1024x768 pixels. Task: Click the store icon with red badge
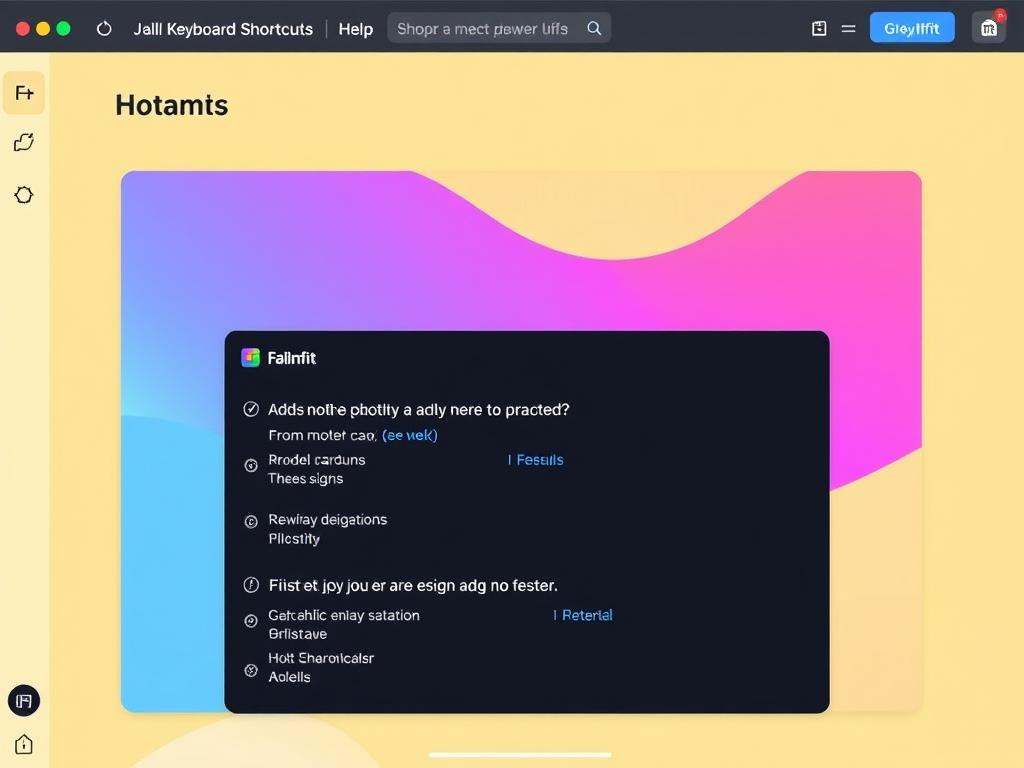tap(989, 28)
